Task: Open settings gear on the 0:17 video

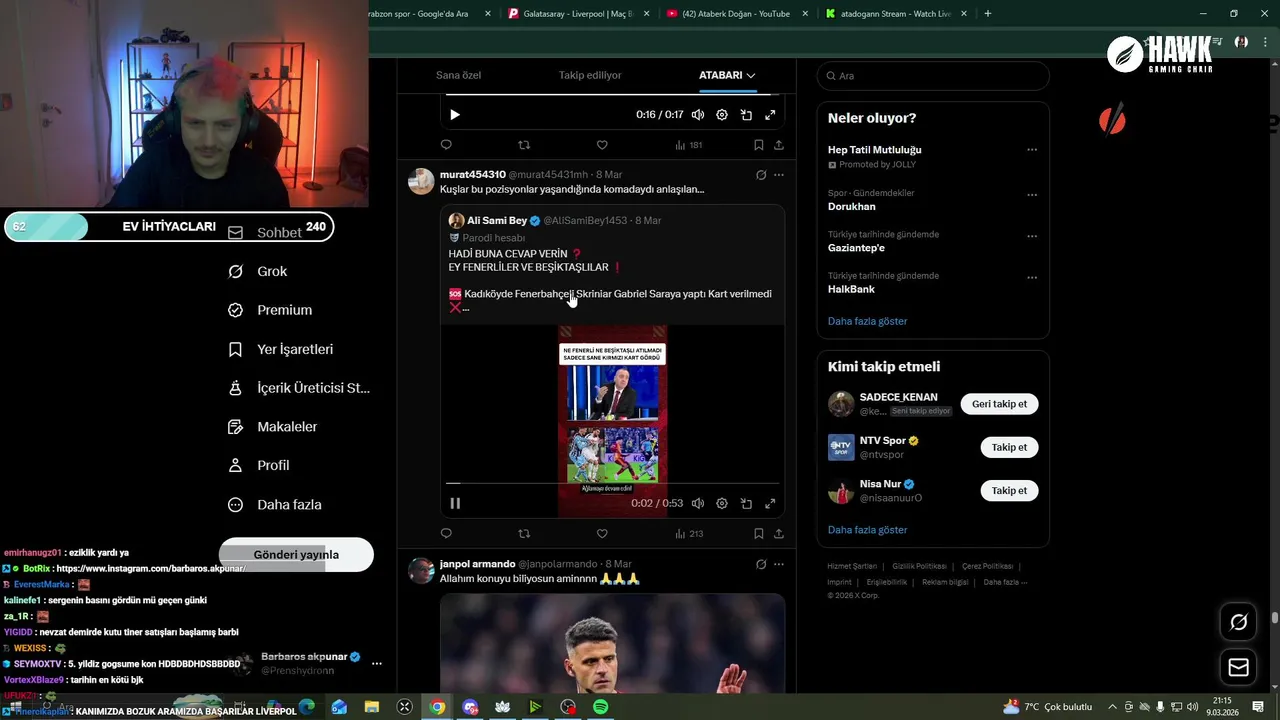Action: [x=722, y=115]
